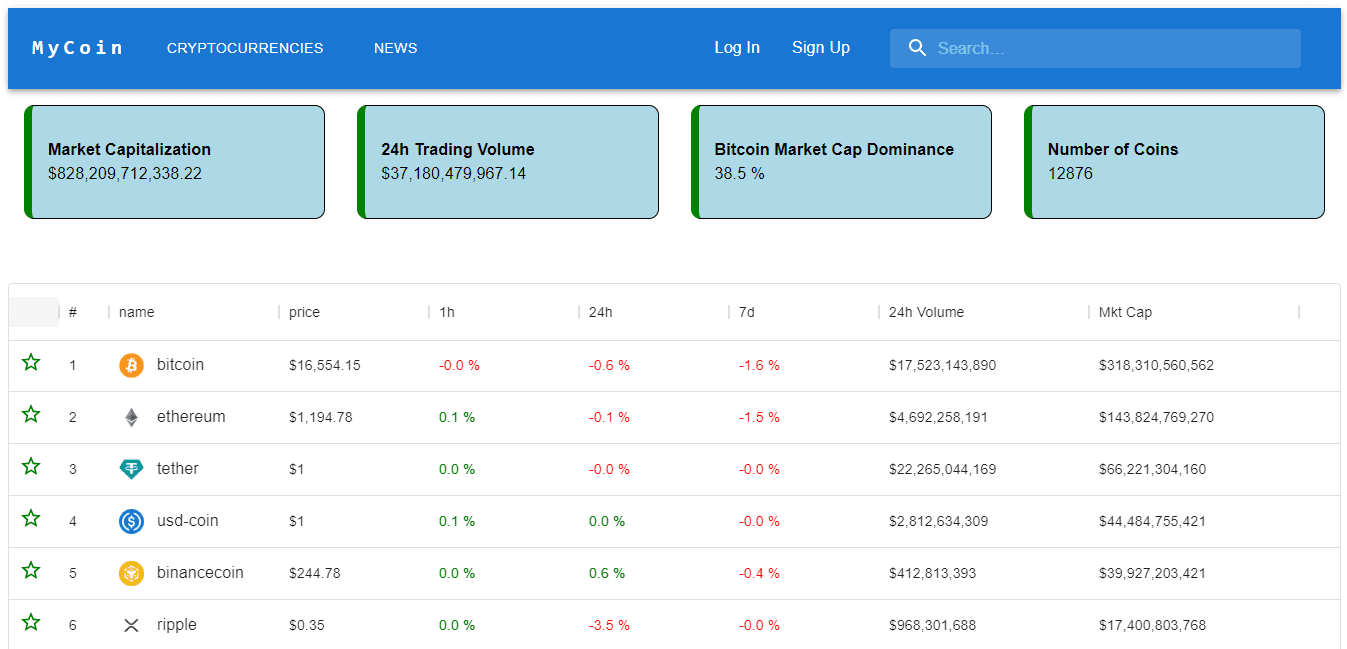Open the Cryptocurrencies nav menu item
The height and width of the screenshot is (649, 1347).
245,48
